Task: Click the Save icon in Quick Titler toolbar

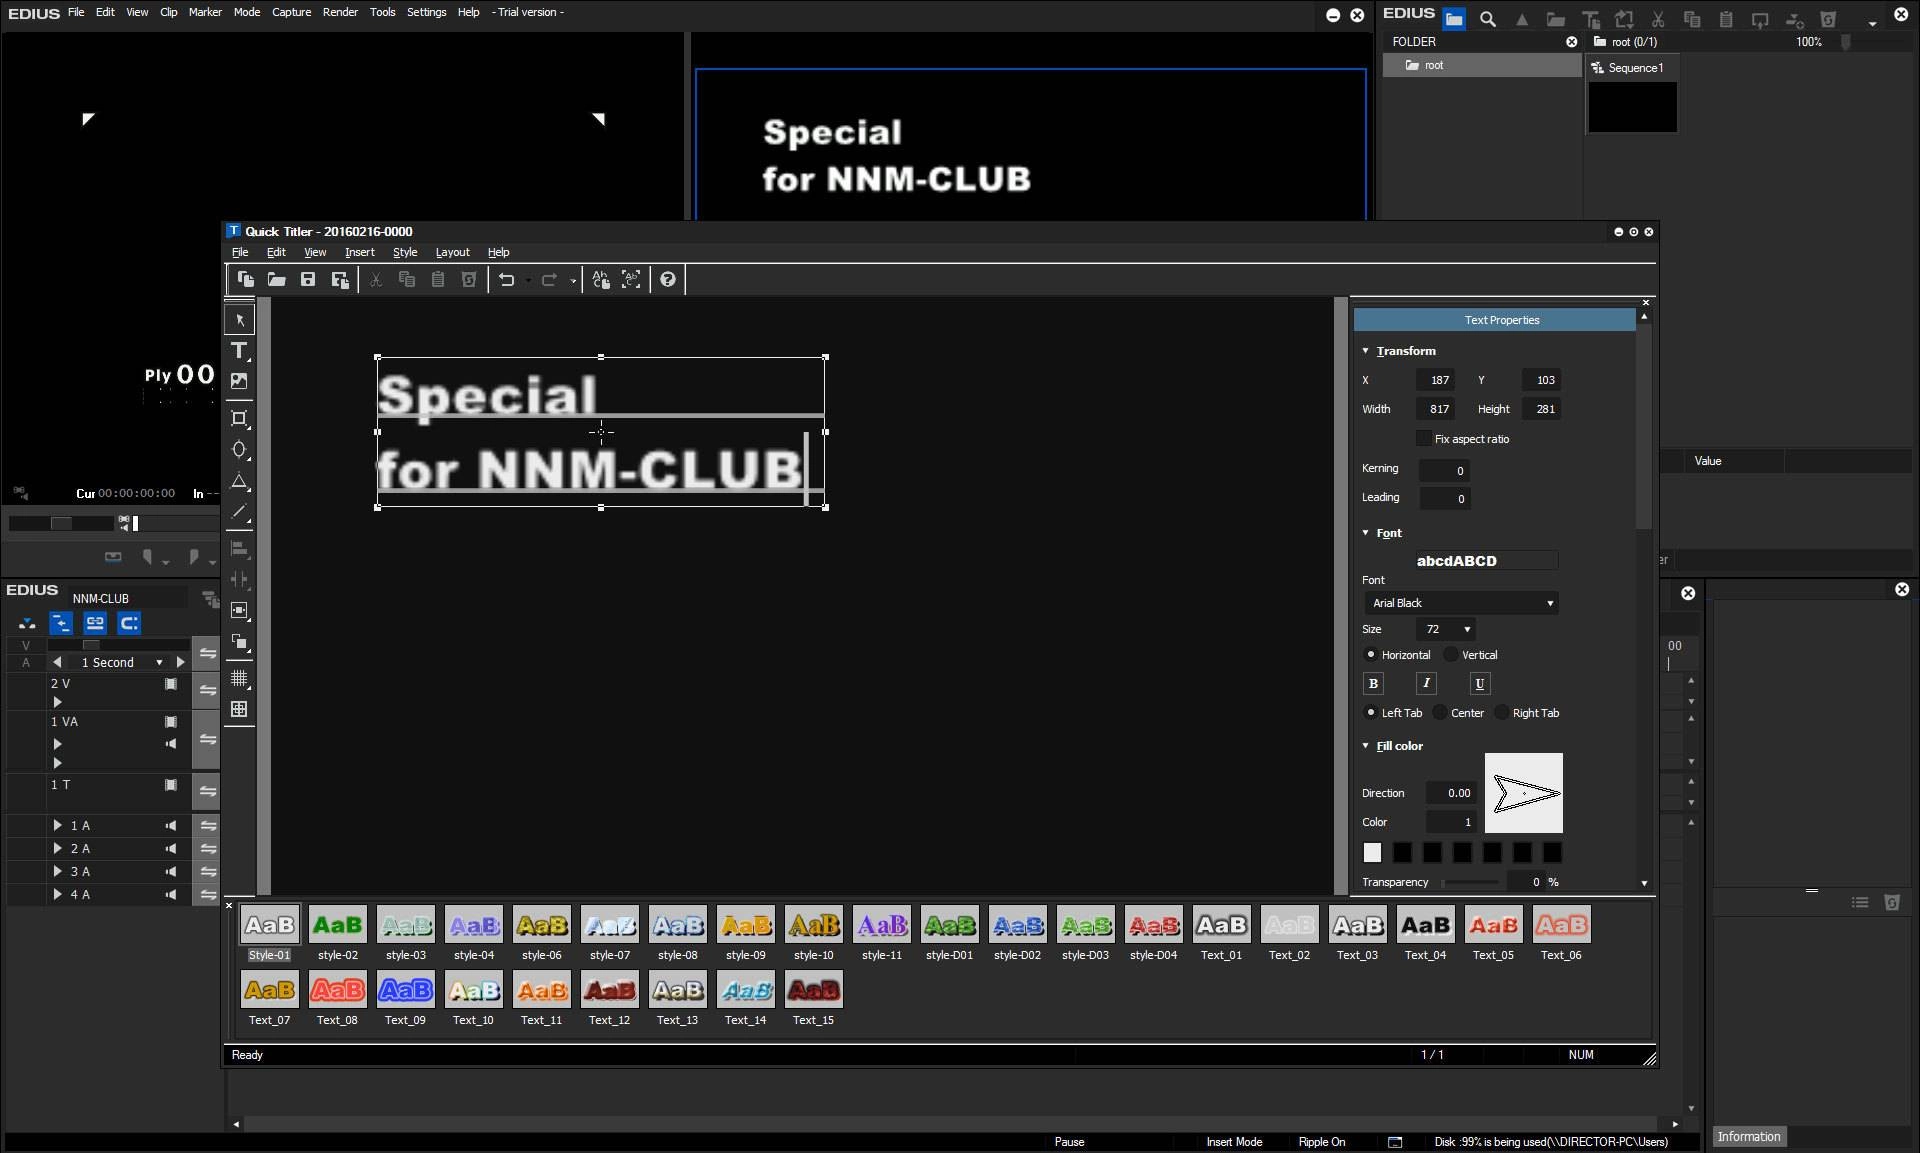Action: pos(308,280)
